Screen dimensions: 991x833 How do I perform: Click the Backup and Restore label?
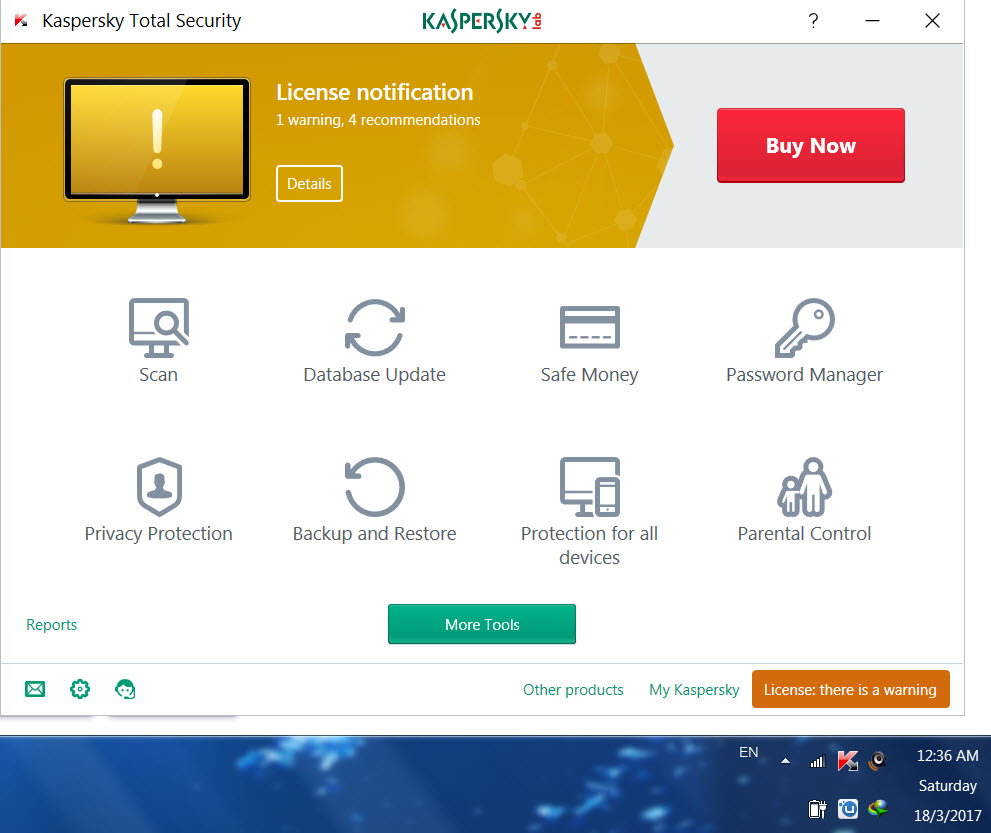coord(375,534)
